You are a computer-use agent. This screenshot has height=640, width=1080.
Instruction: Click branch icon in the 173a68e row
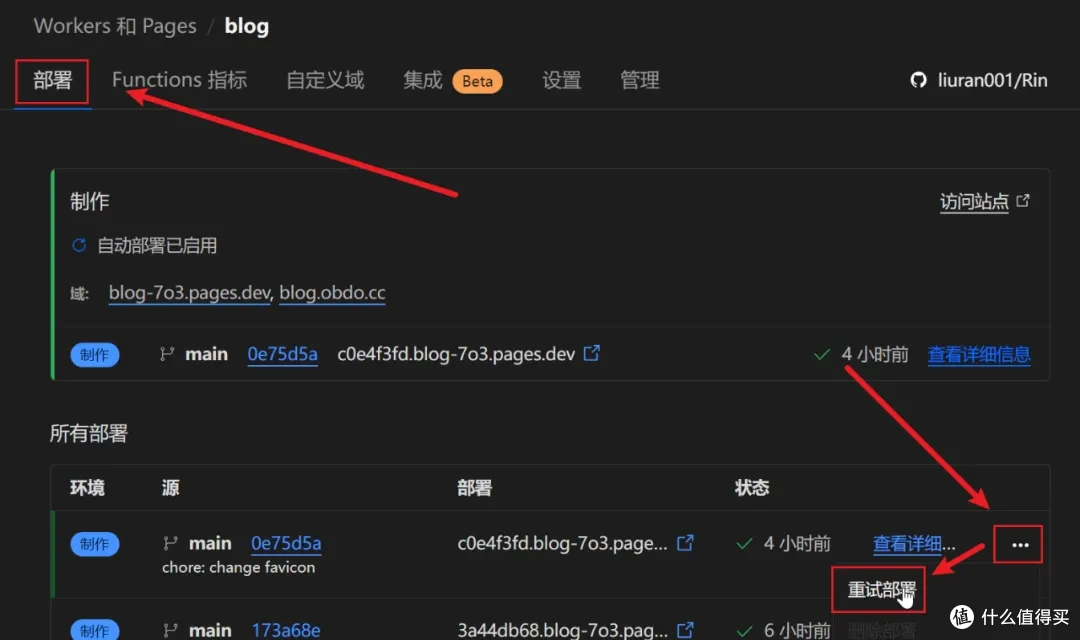click(170, 630)
